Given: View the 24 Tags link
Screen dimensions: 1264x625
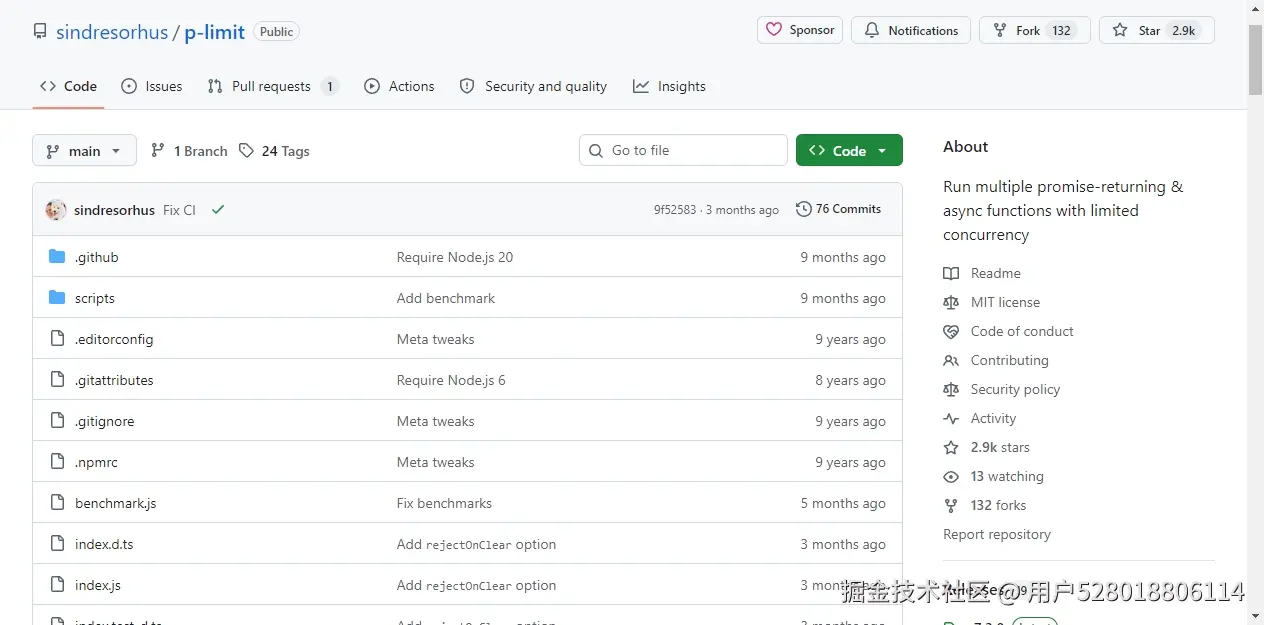Looking at the screenshot, I should [274, 151].
